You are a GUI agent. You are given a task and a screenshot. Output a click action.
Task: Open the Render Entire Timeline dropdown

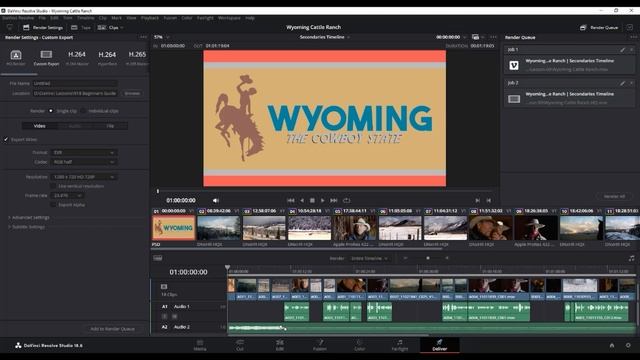click(x=370, y=258)
